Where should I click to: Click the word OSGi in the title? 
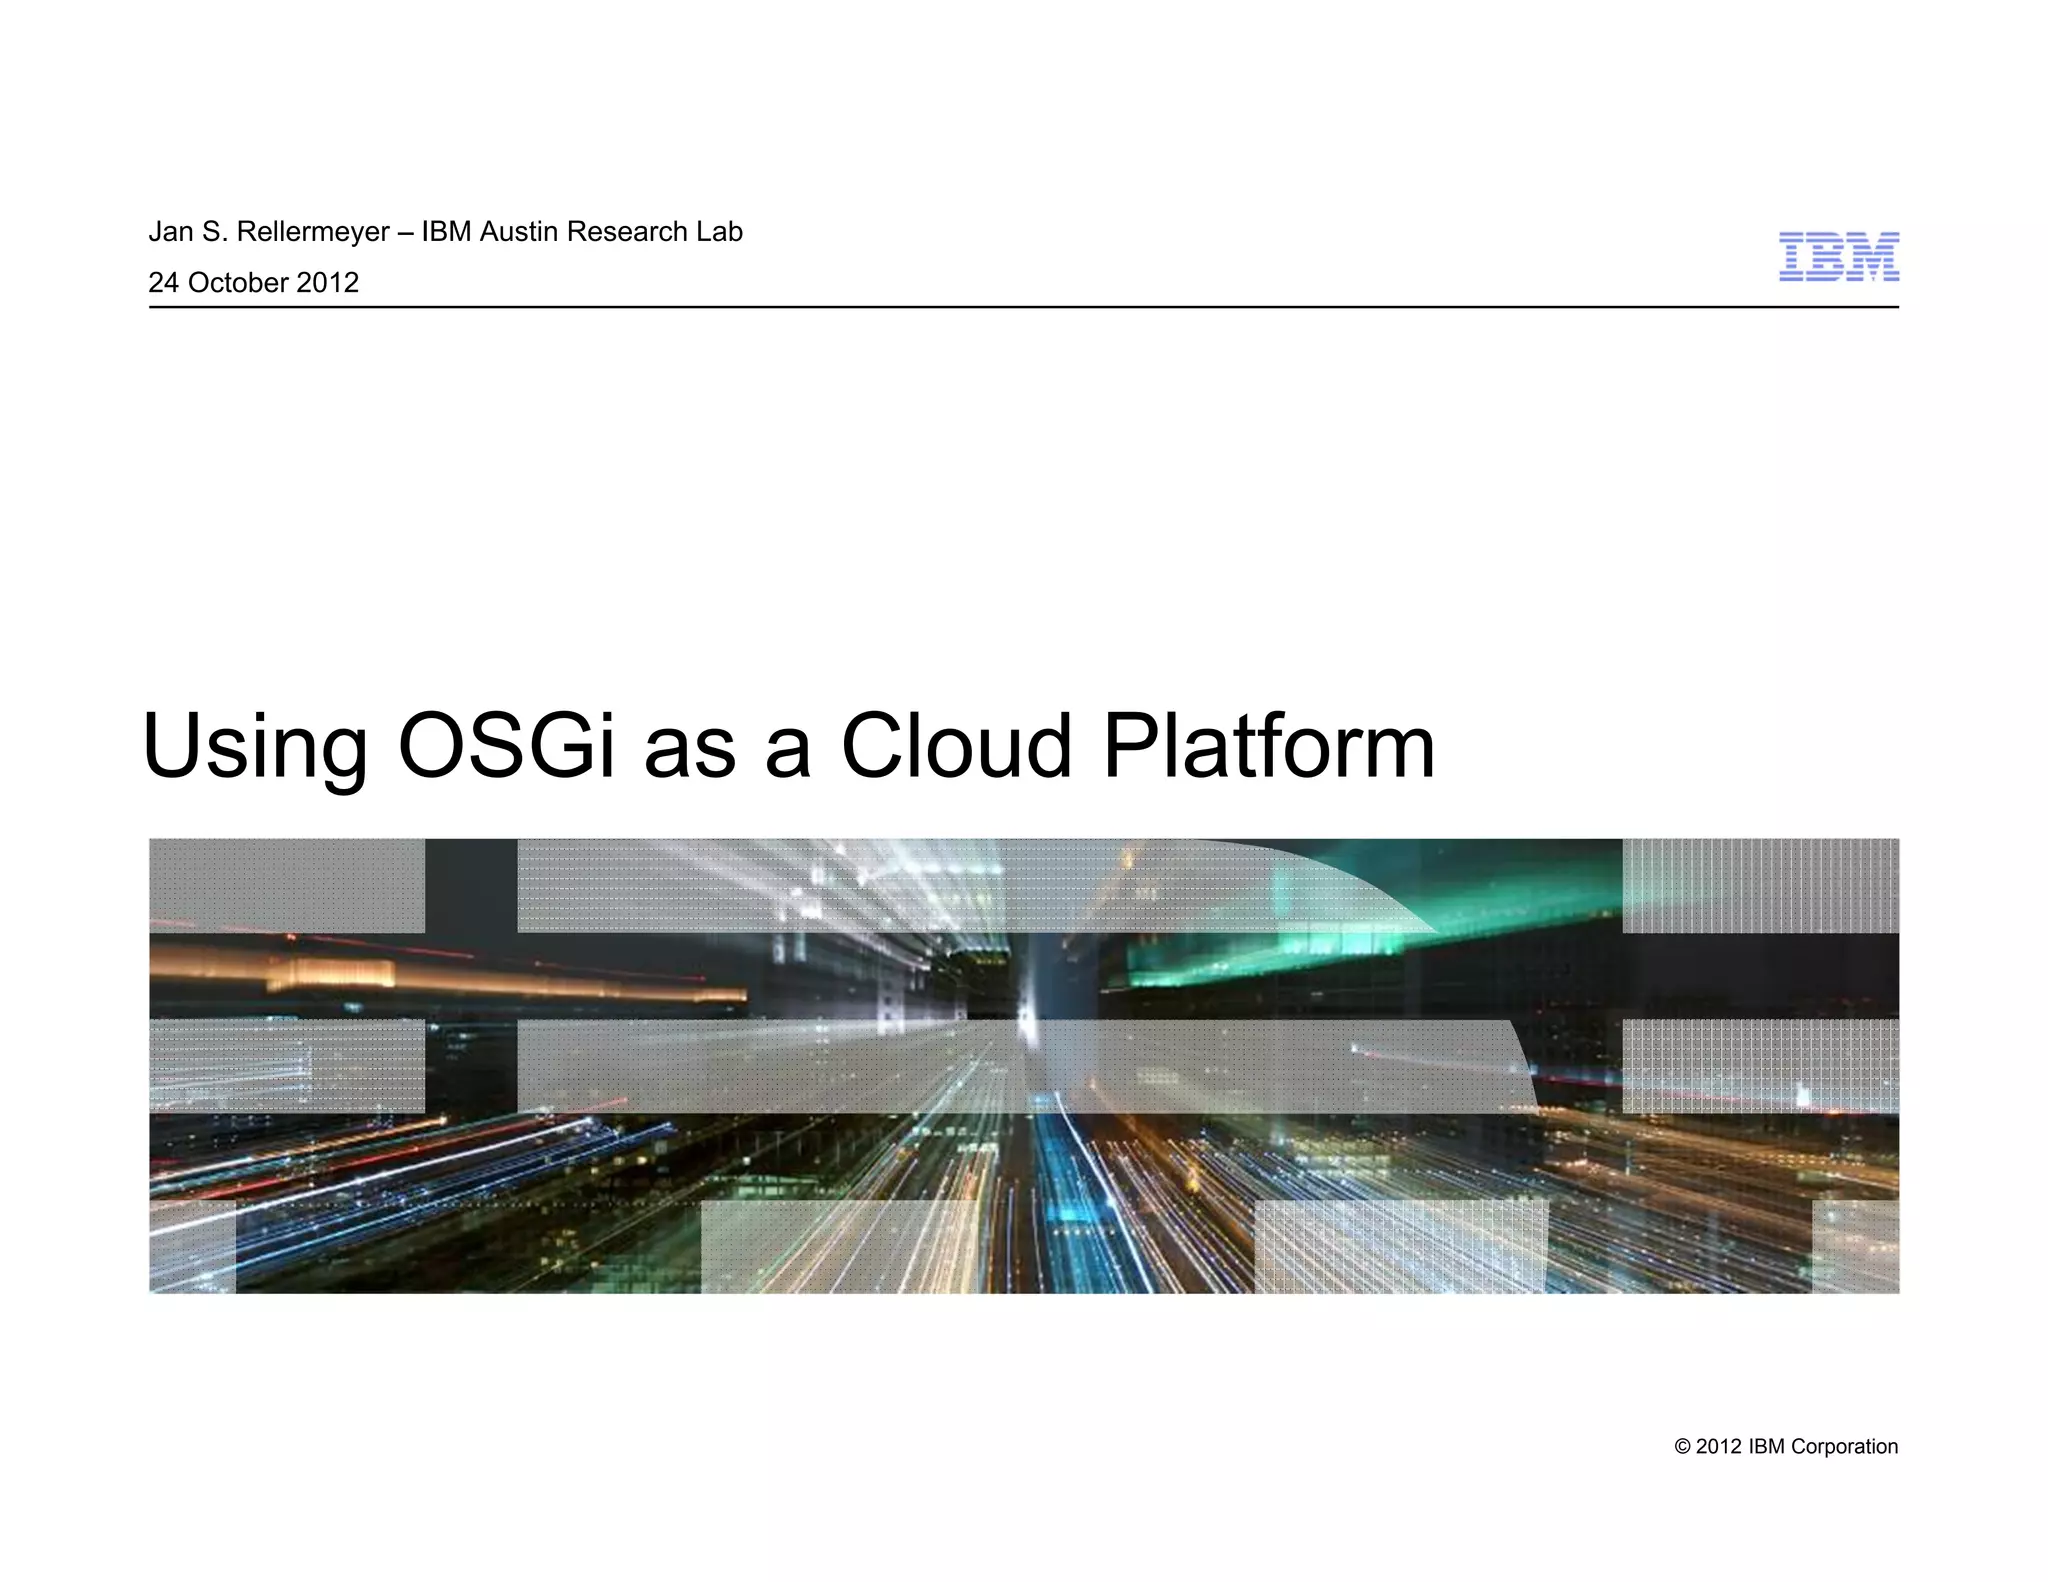coord(506,745)
